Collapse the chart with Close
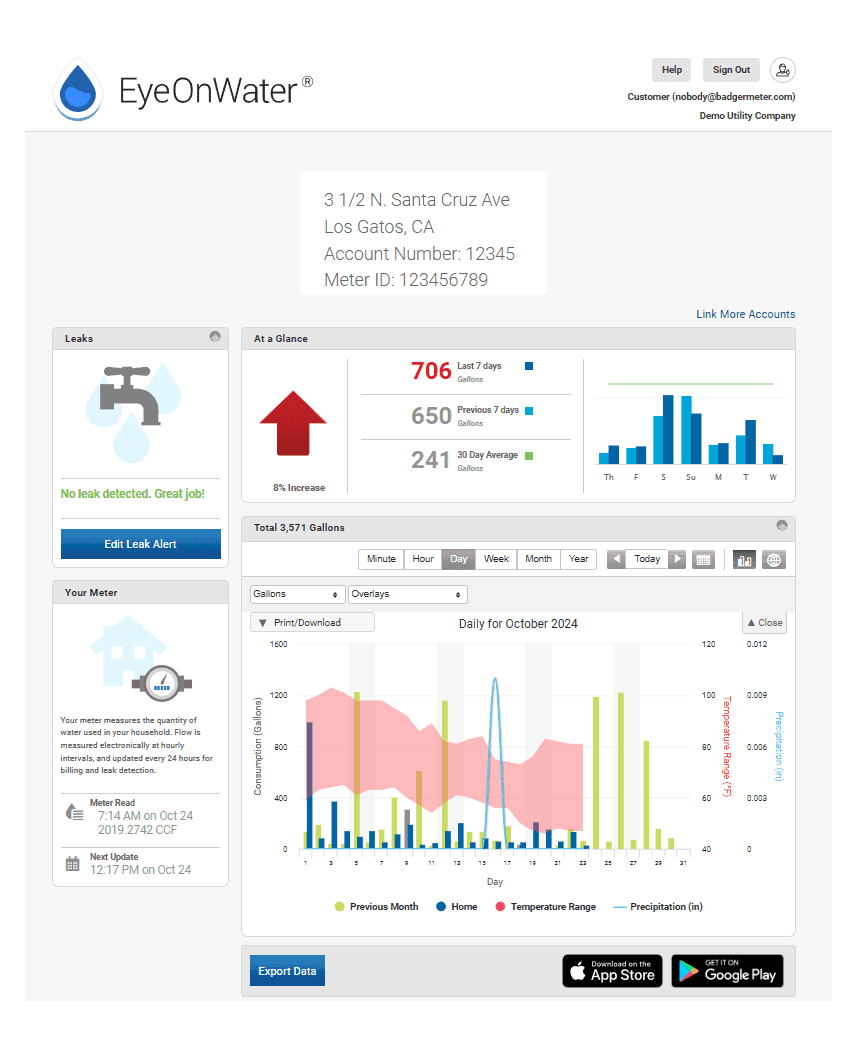 click(x=764, y=623)
